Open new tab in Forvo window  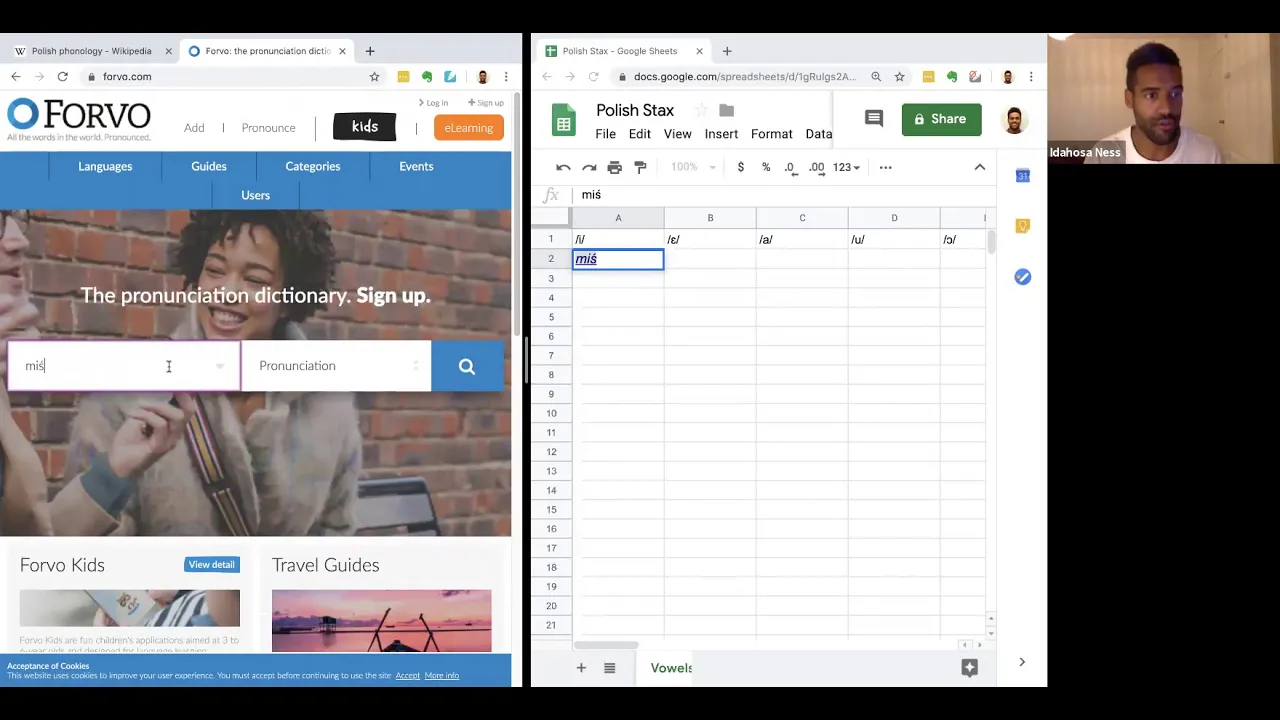tap(370, 51)
